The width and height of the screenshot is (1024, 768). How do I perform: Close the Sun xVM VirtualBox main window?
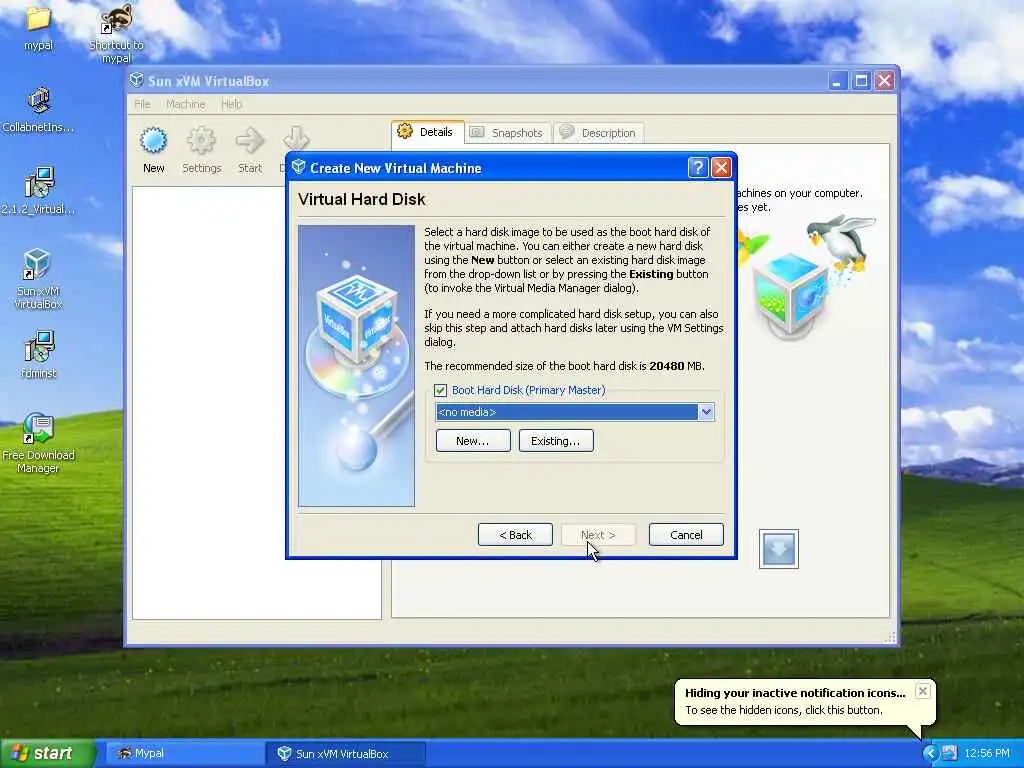point(884,81)
